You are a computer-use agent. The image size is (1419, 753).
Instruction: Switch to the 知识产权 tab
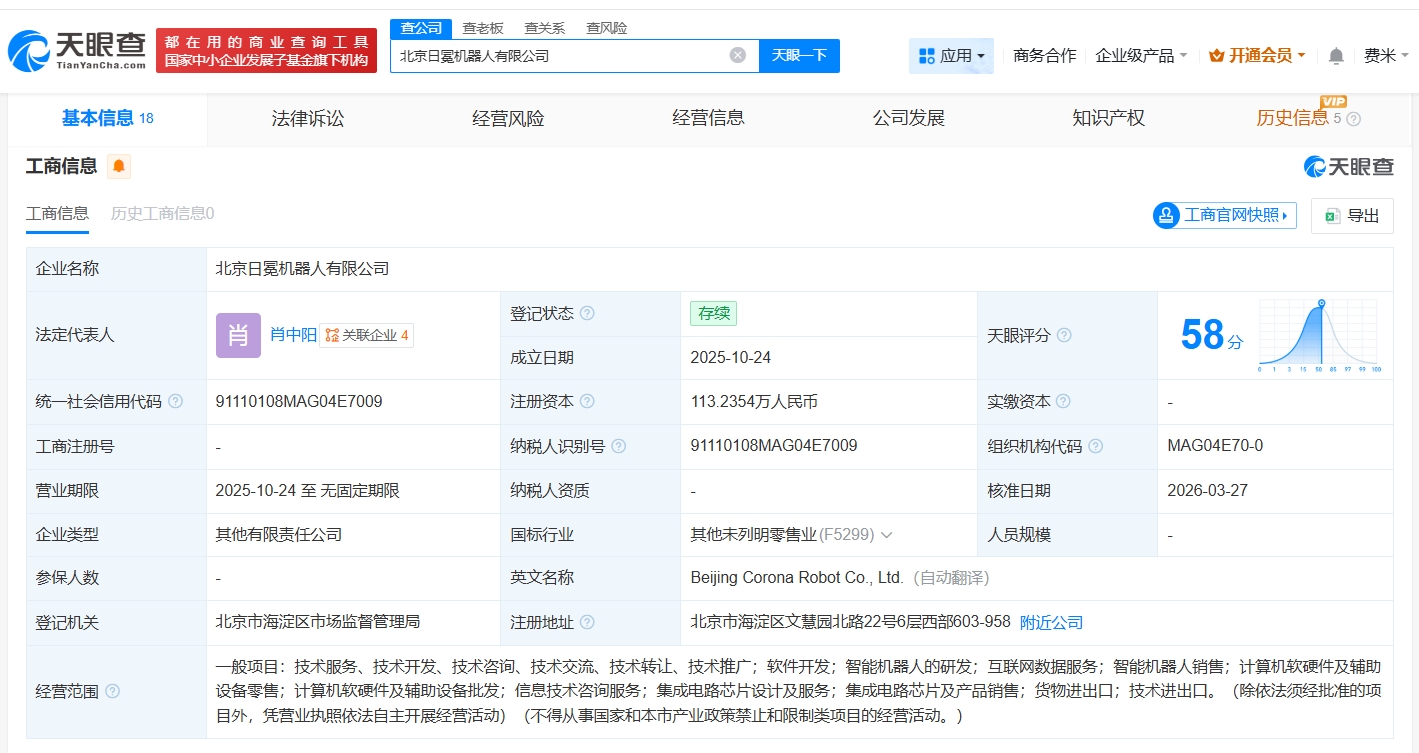[1108, 119]
